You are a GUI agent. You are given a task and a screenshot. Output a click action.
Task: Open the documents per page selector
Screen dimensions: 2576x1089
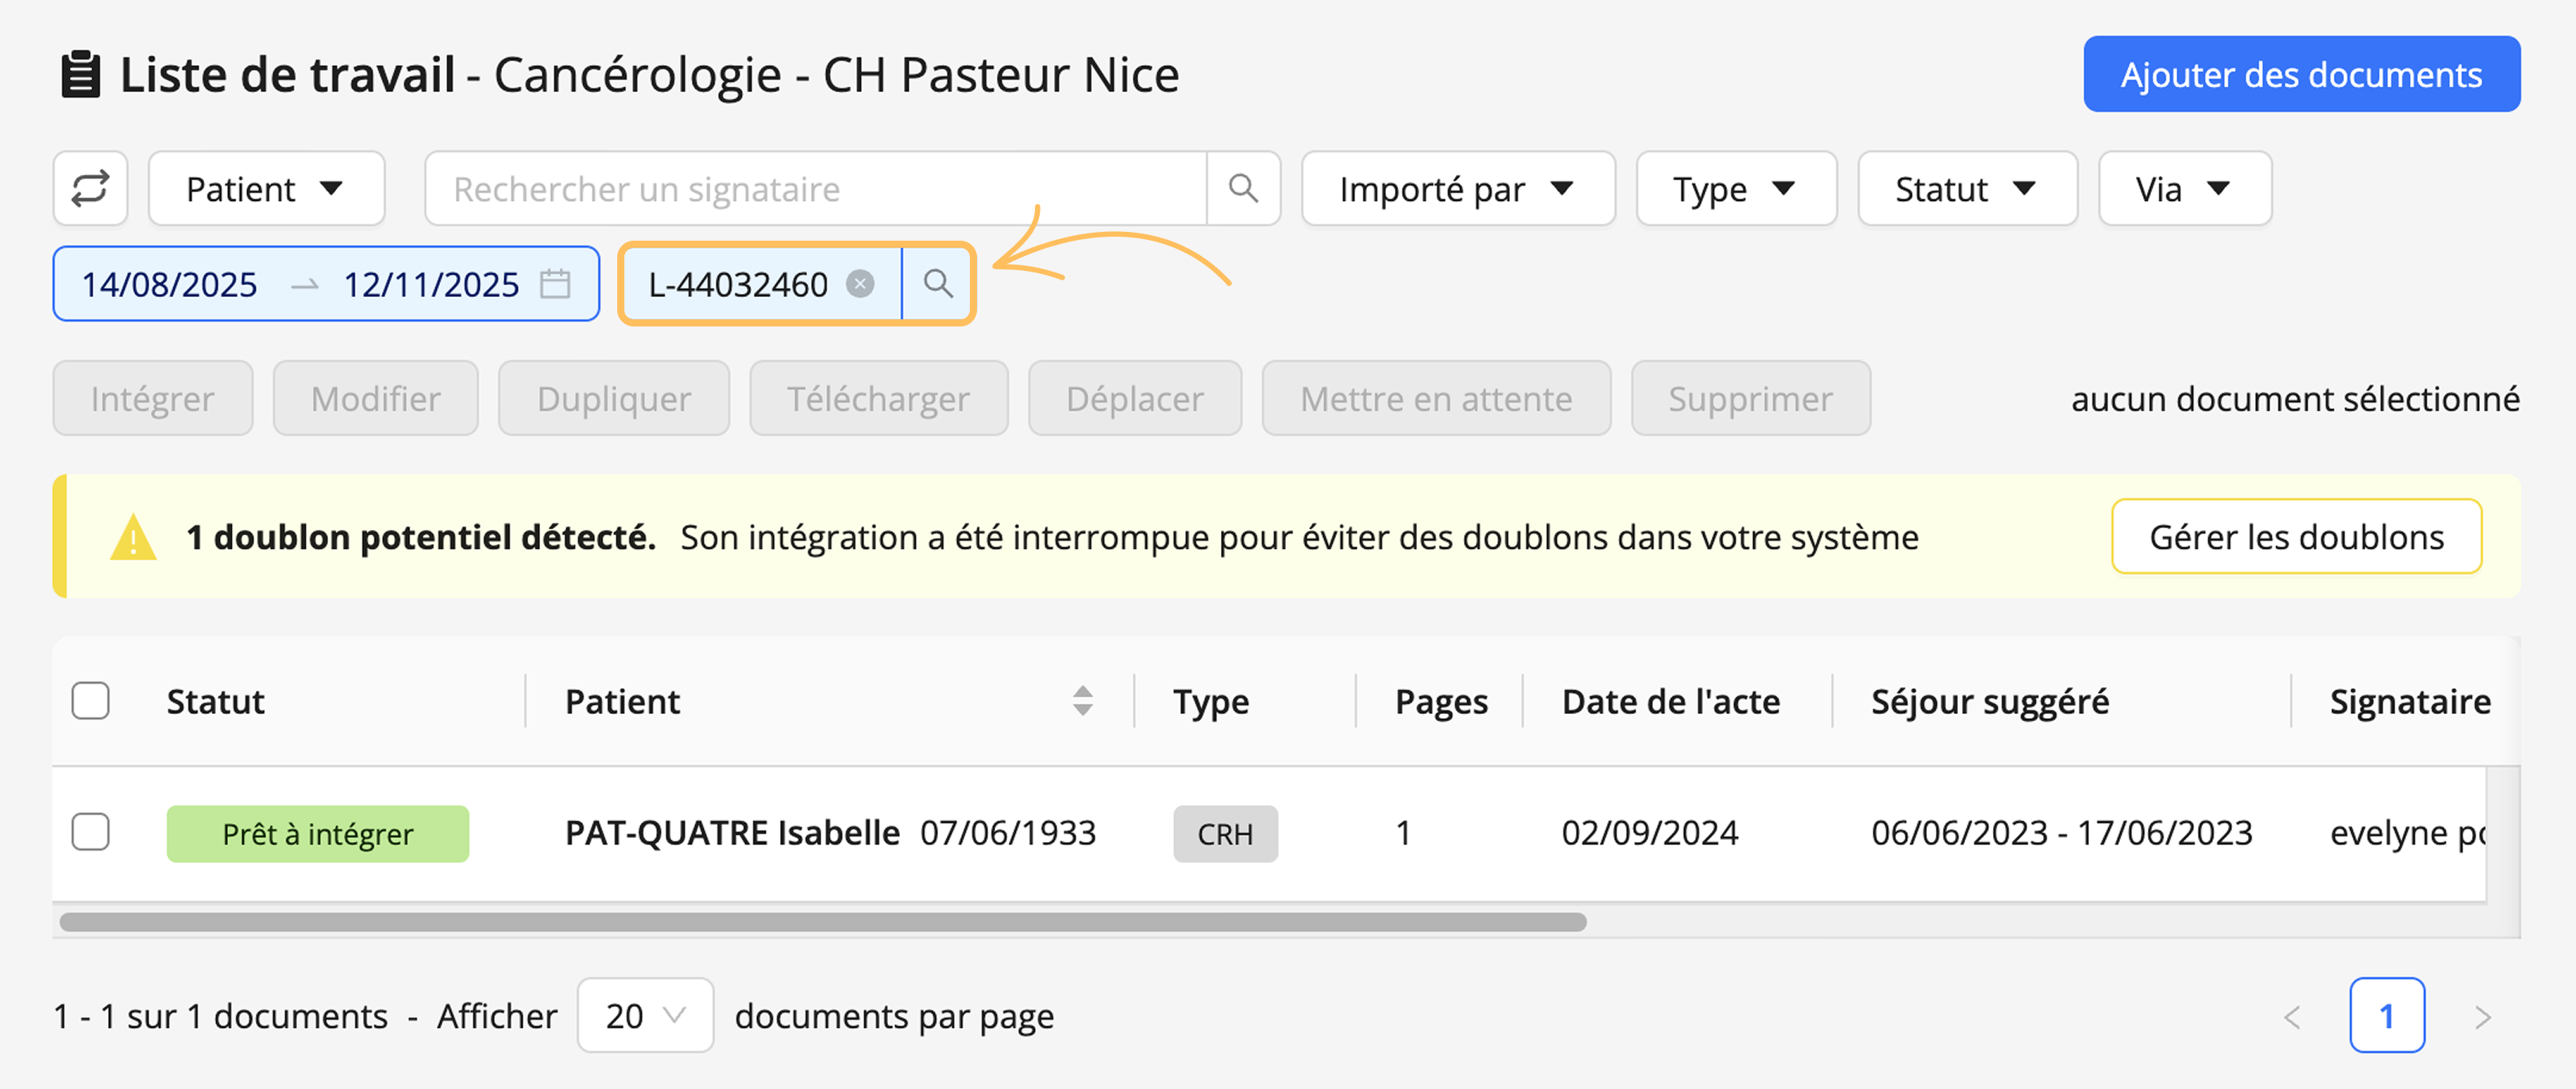point(646,1016)
